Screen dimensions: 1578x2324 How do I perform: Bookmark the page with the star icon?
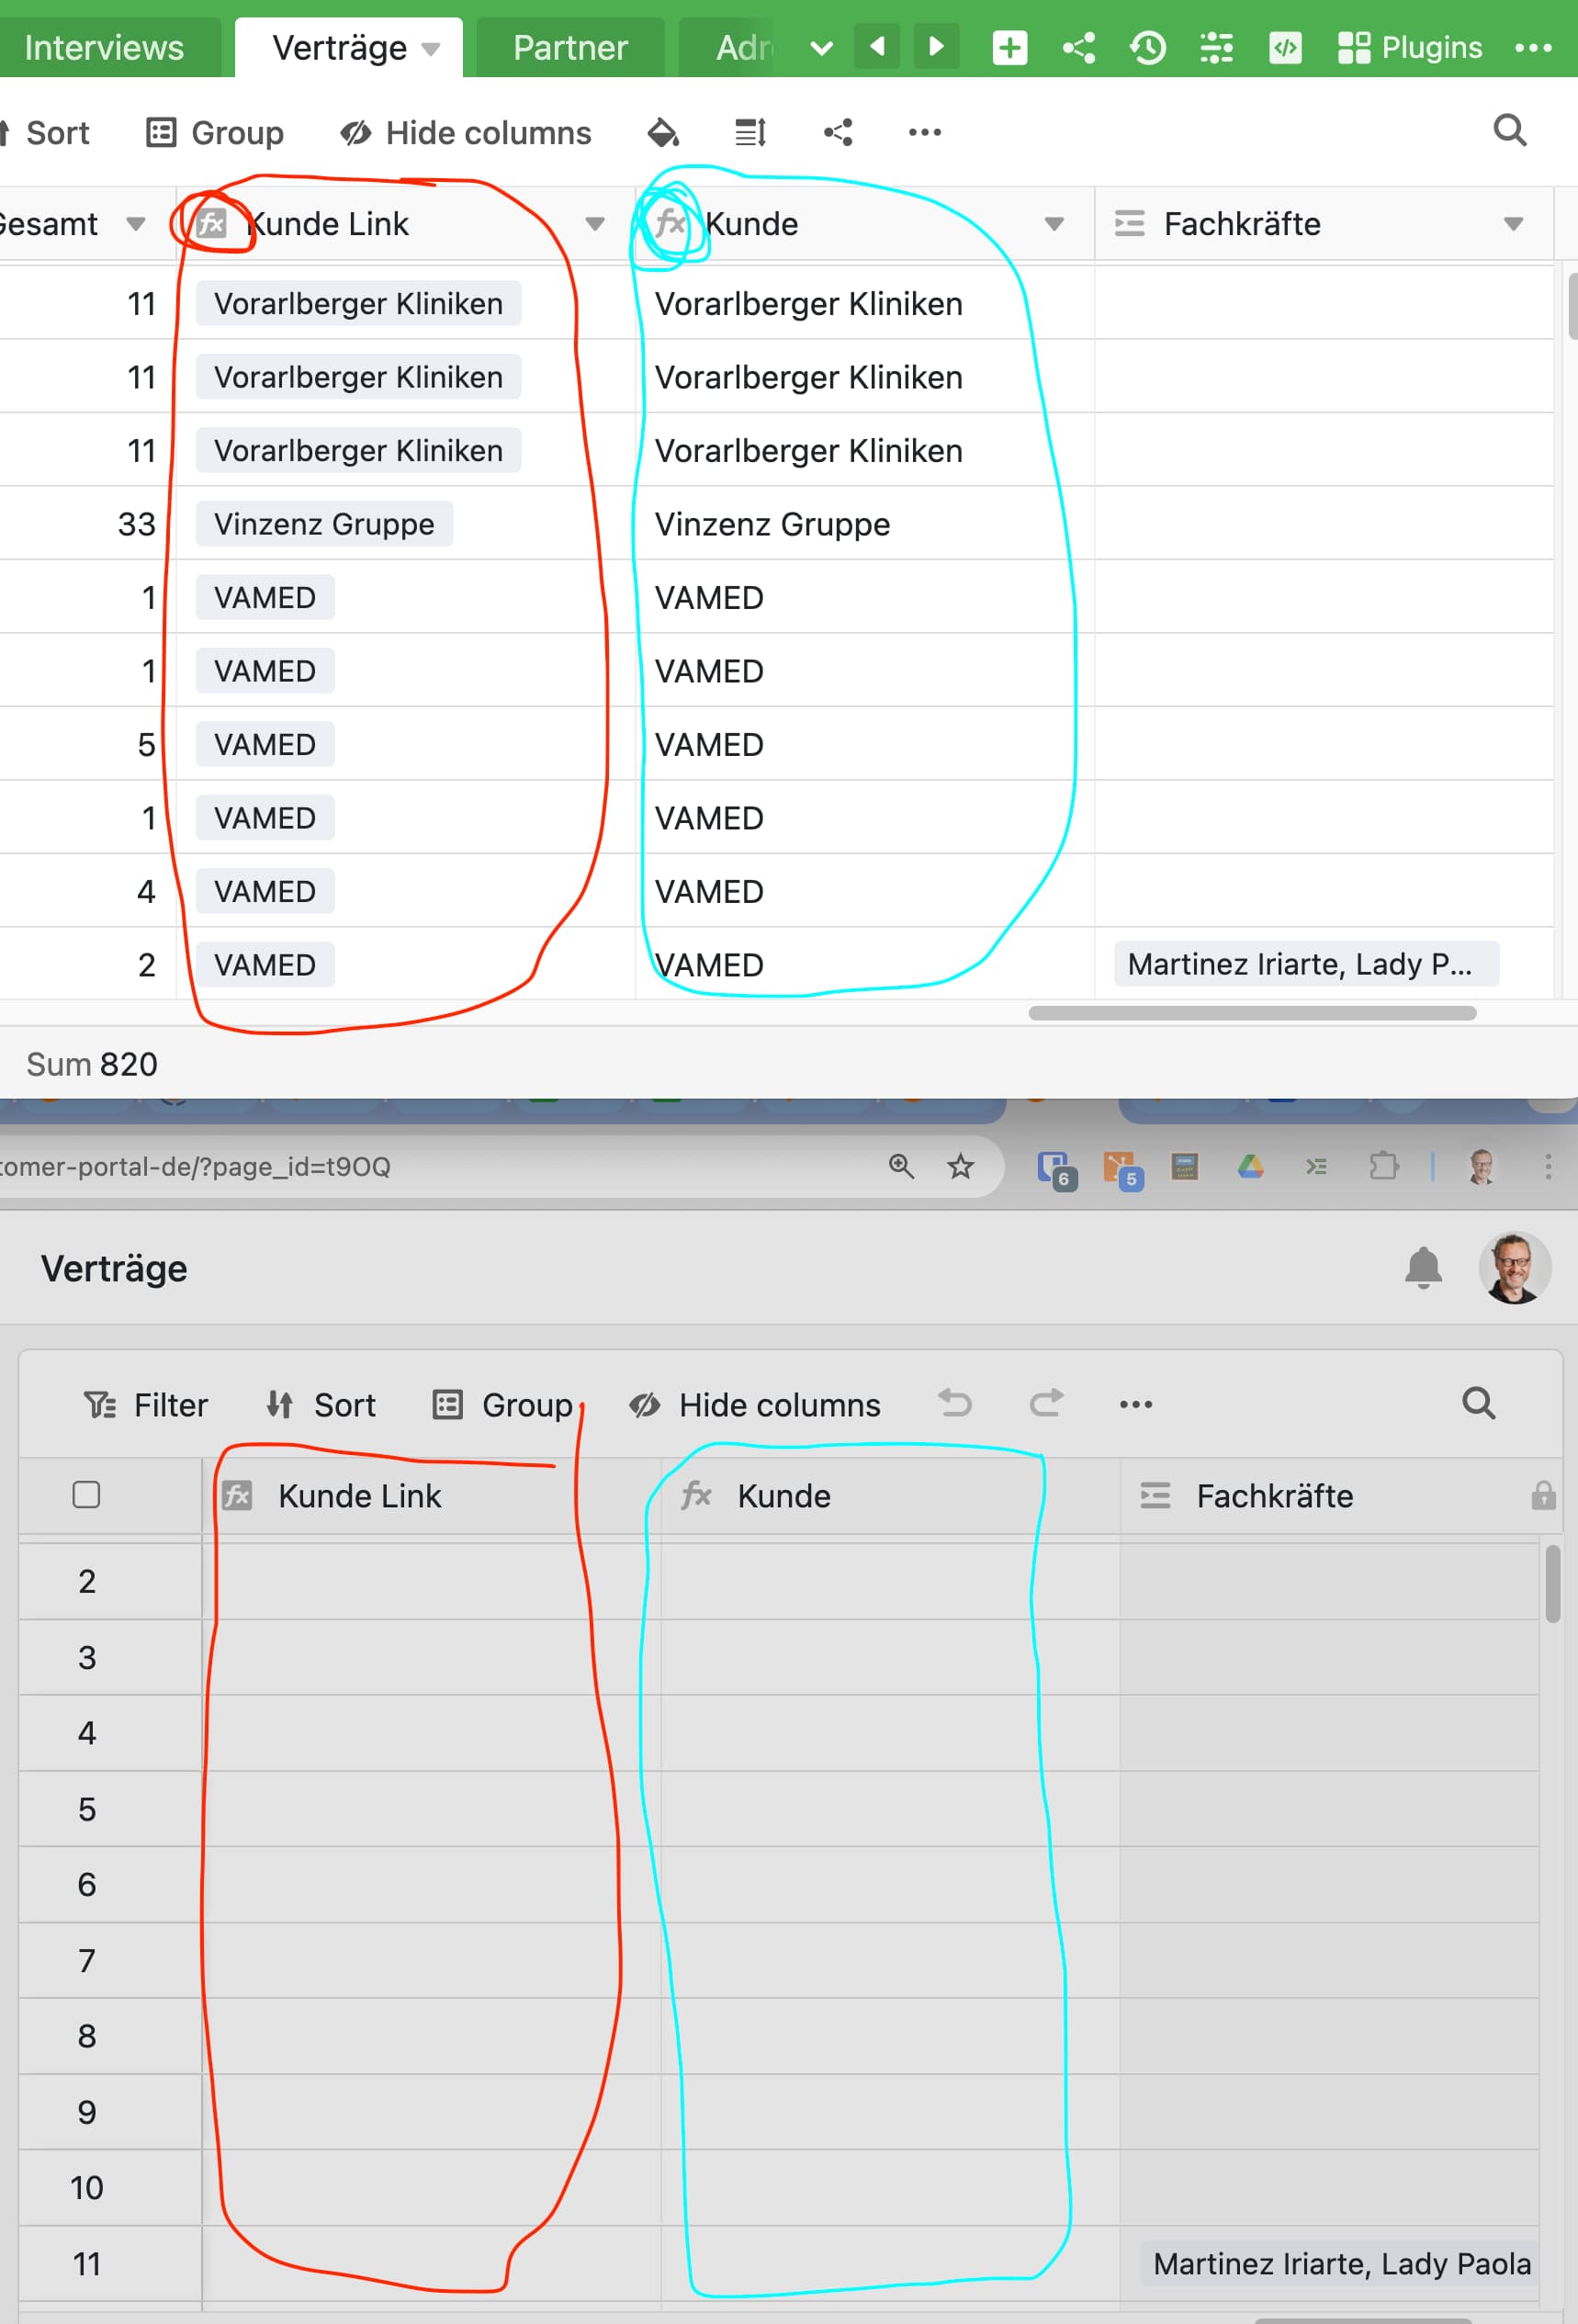click(960, 1166)
